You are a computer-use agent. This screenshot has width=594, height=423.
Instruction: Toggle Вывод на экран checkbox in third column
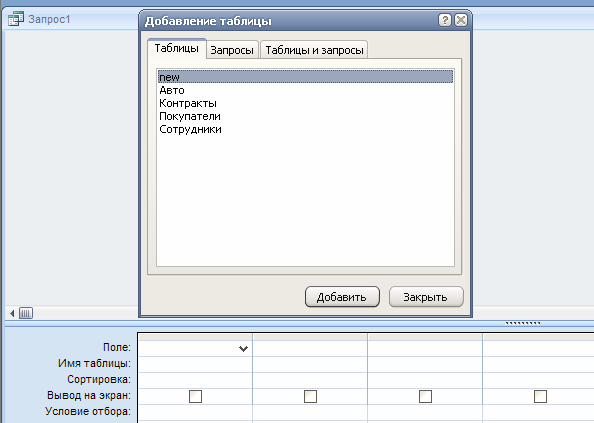pyautogui.click(x=425, y=396)
